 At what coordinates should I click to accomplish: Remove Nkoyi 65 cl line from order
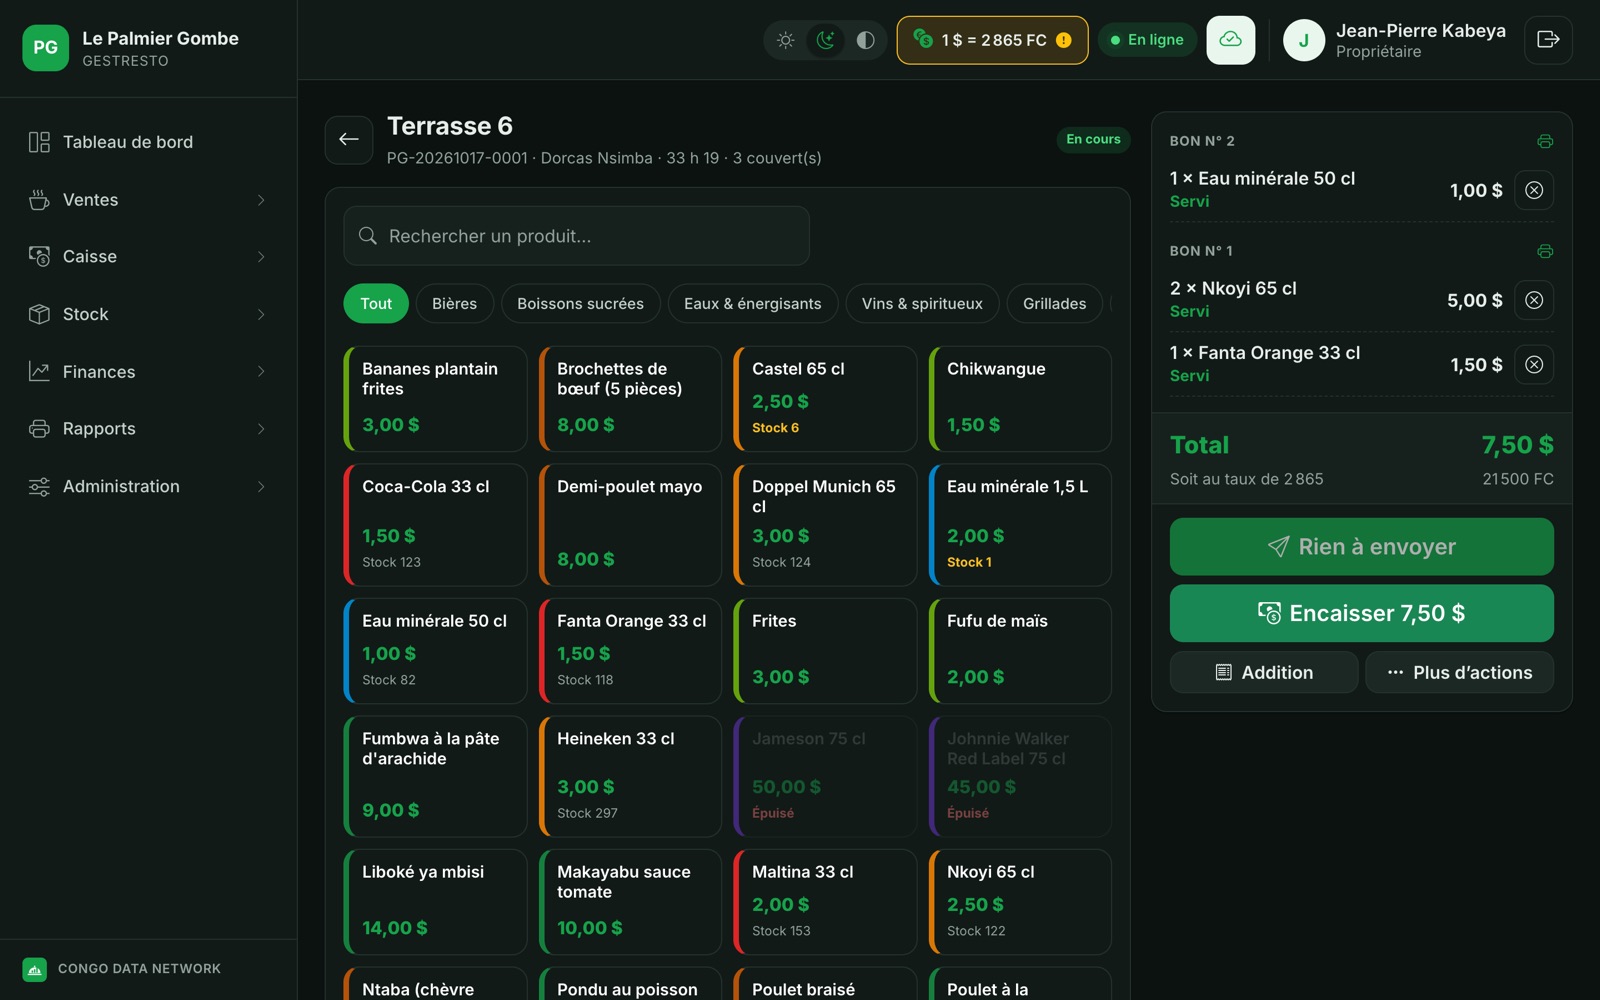click(x=1534, y=300)
